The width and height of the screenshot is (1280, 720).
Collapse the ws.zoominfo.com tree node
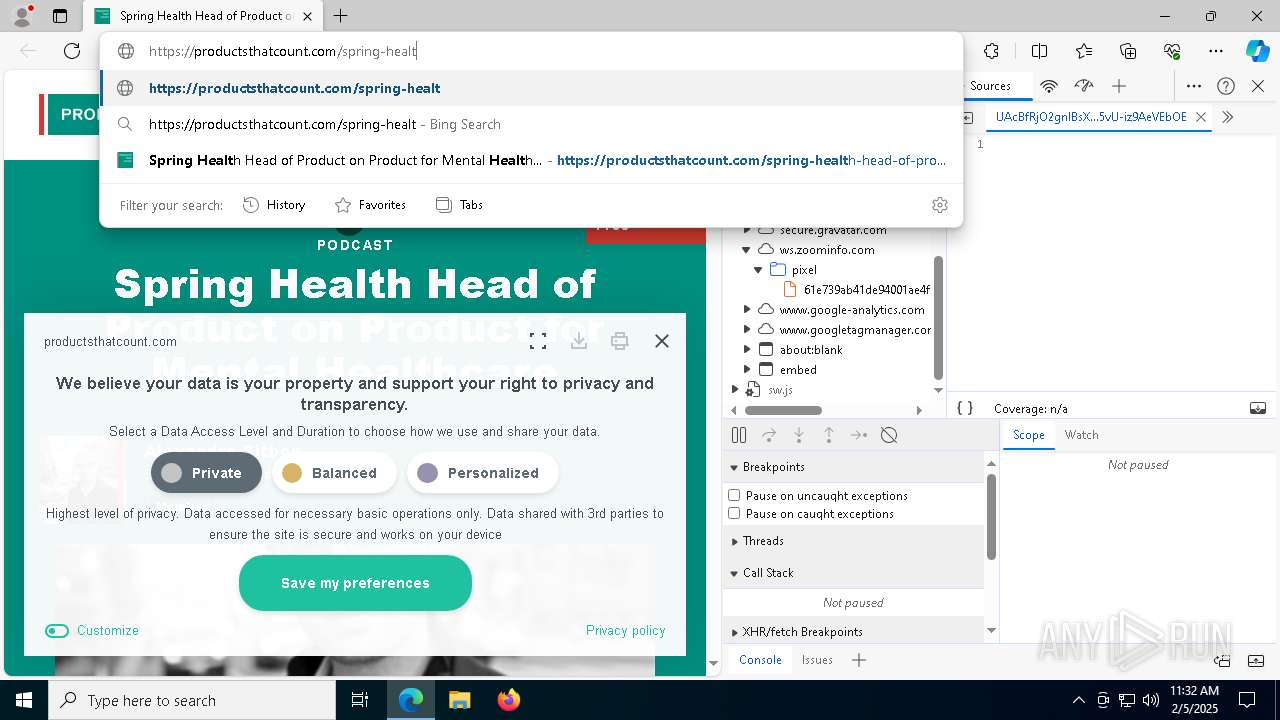point(746,250)
